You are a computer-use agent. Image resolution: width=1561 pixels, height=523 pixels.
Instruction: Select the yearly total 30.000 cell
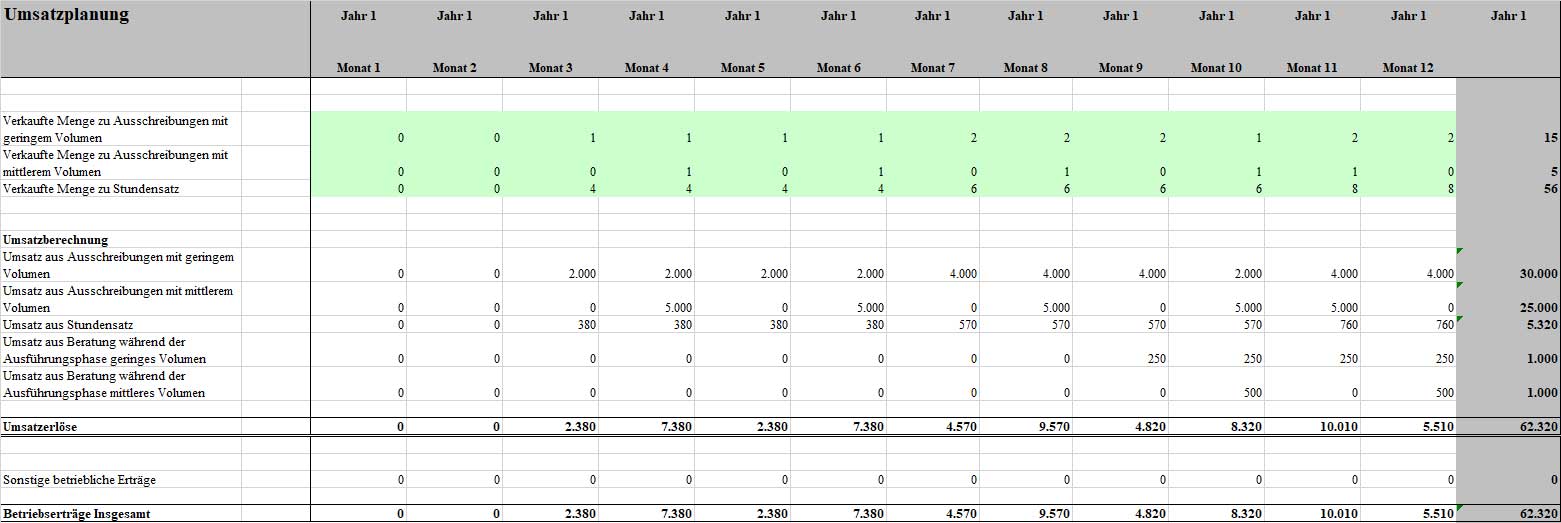click(x=1539, y=273)
